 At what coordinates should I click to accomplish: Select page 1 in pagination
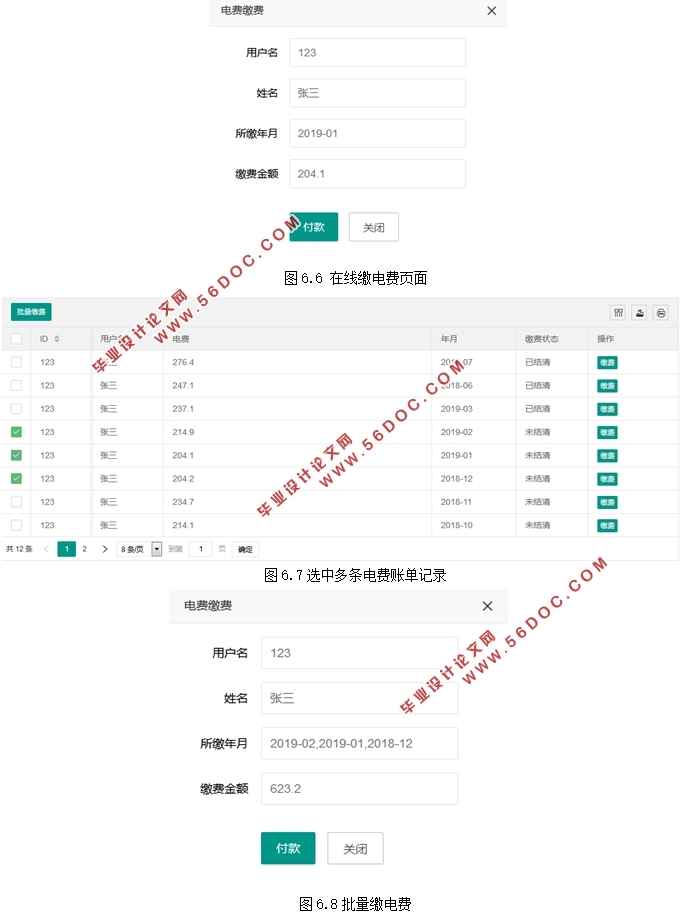coord(67,549)
